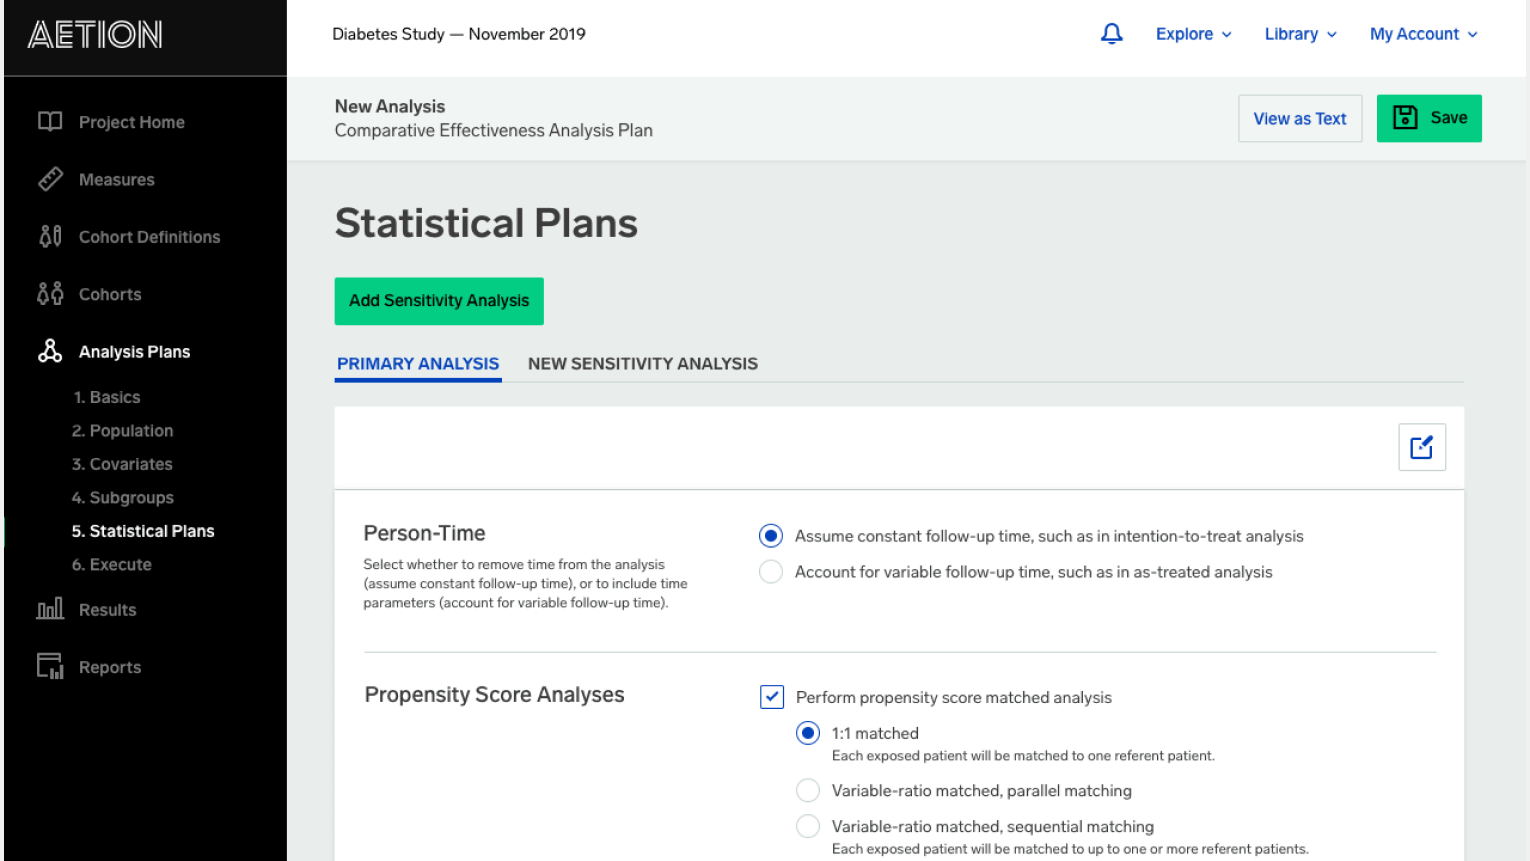Select 1:1 matched option
This screenshot has width=1530, height=861.
(808, 733)
